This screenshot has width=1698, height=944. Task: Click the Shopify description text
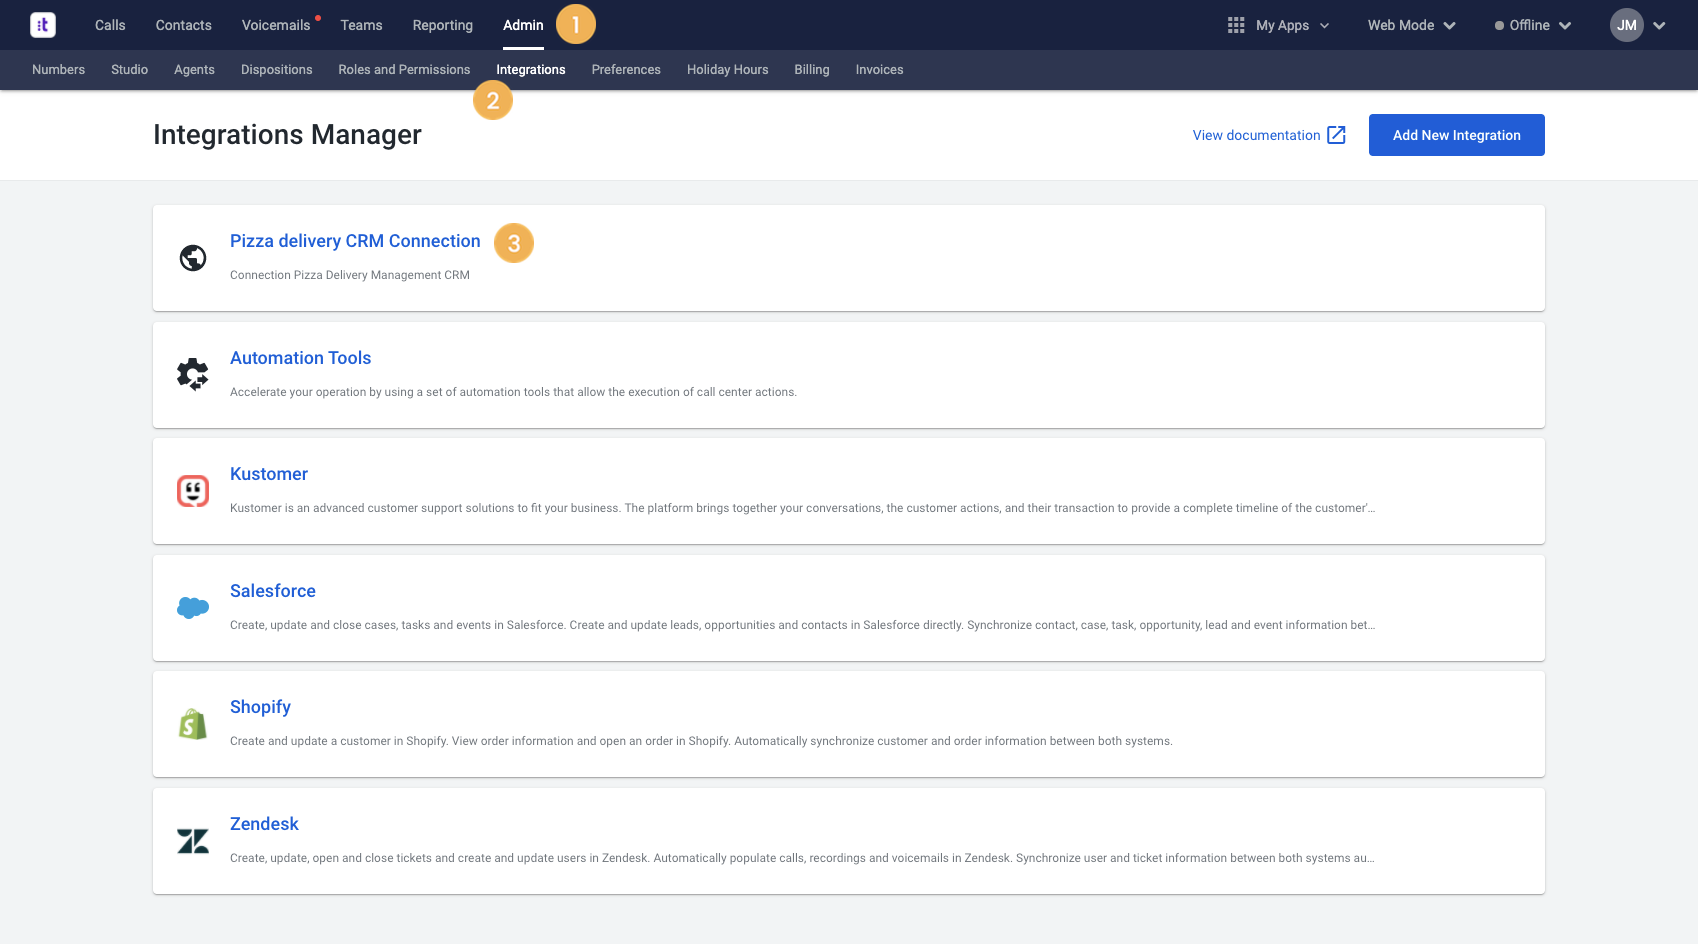[701, 741]
